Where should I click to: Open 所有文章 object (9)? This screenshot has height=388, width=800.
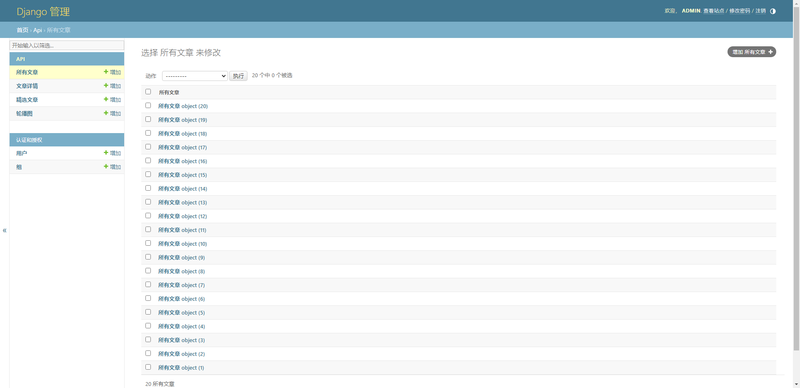point(181,258)
